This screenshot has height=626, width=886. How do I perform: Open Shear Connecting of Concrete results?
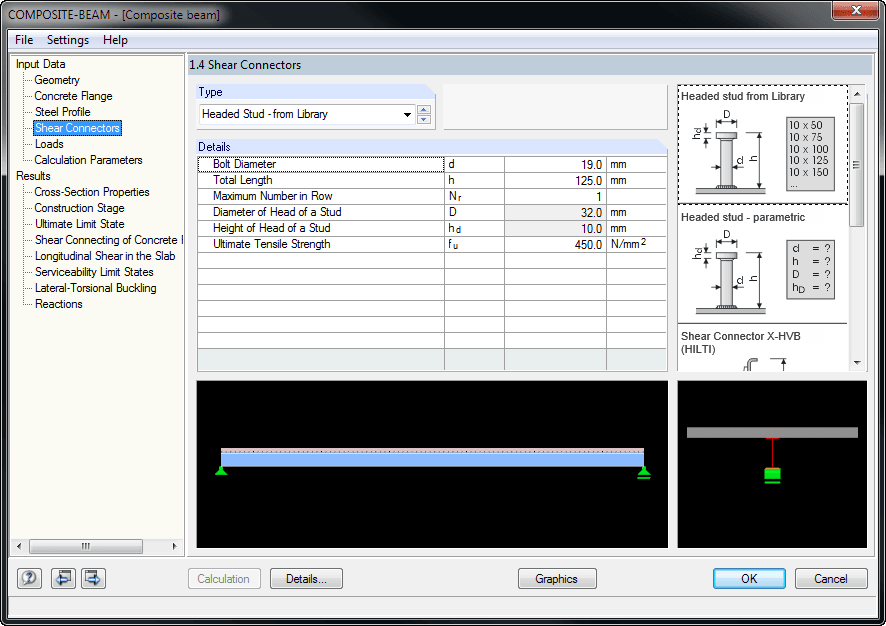point(108,240)
